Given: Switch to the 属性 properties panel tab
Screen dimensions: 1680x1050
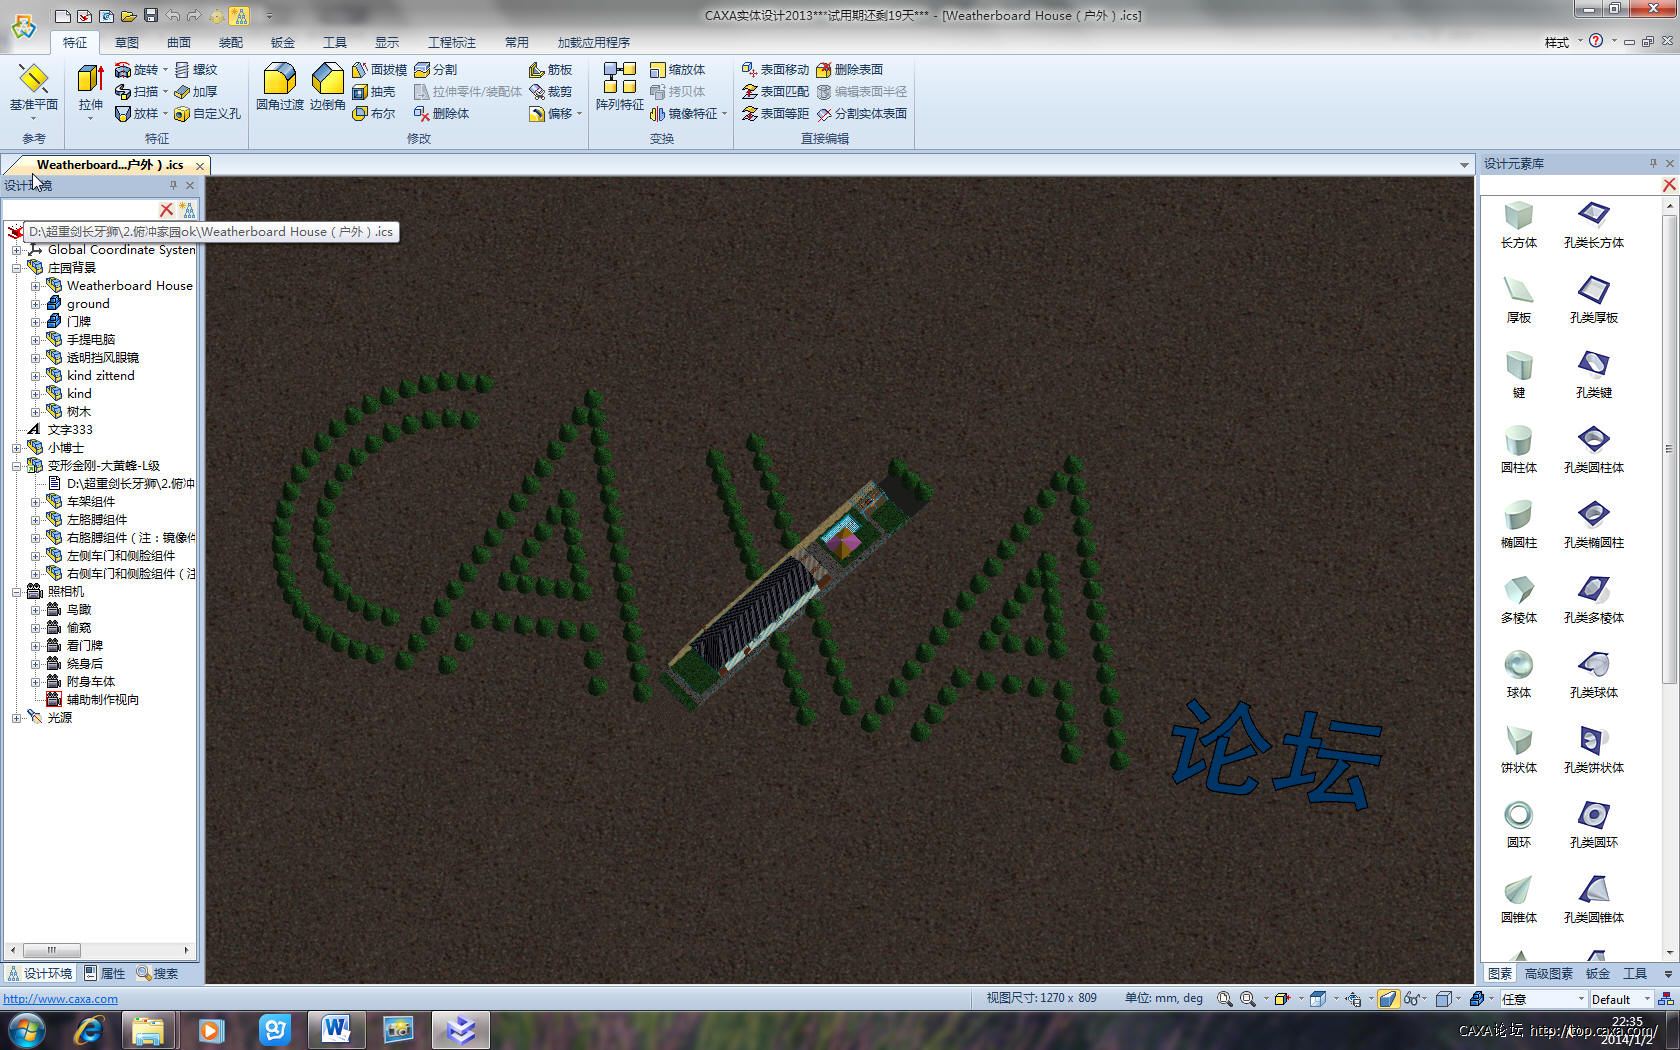Looking at the screenshot, I should [105, 973].
